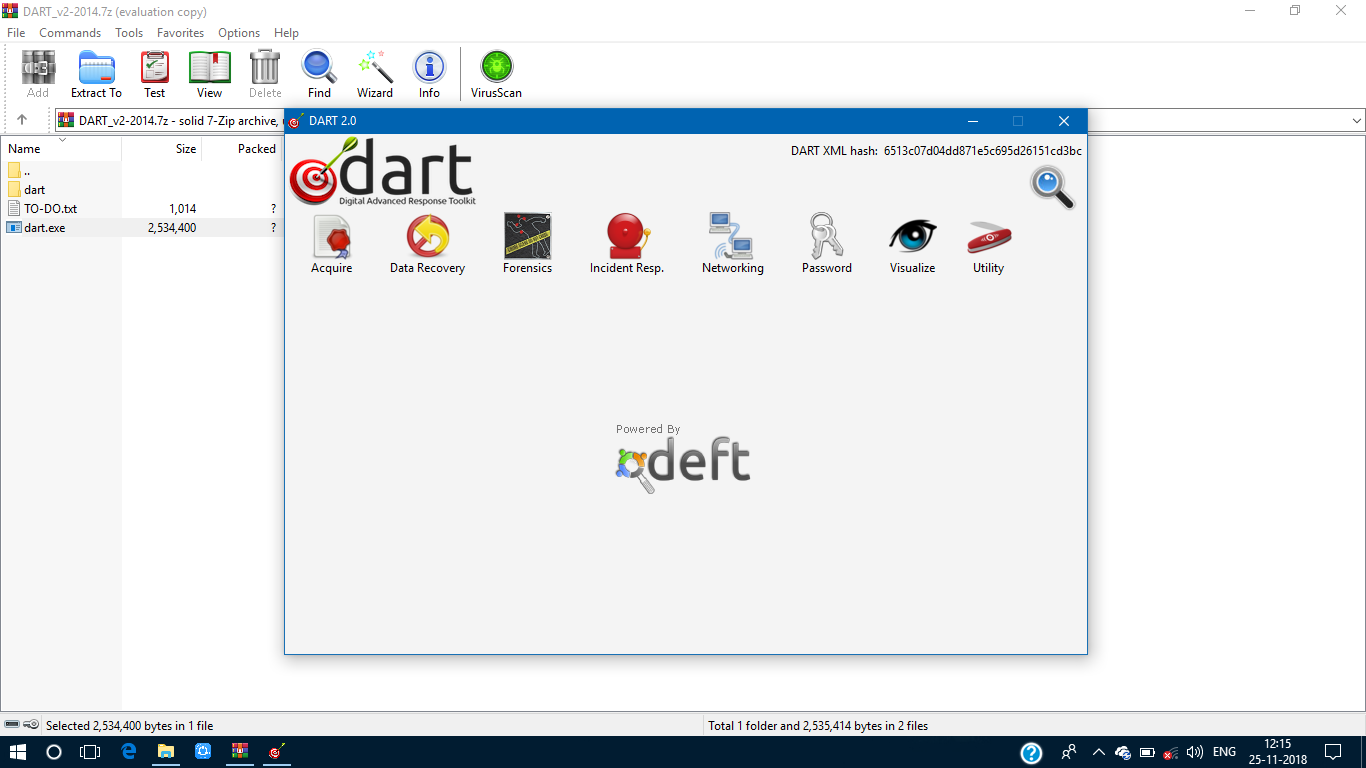The width and height of the screenshot is (1366, 768).
Task: Click the DART icon on the taskbar
Action: pyautogui.click(x=276, y=752)
